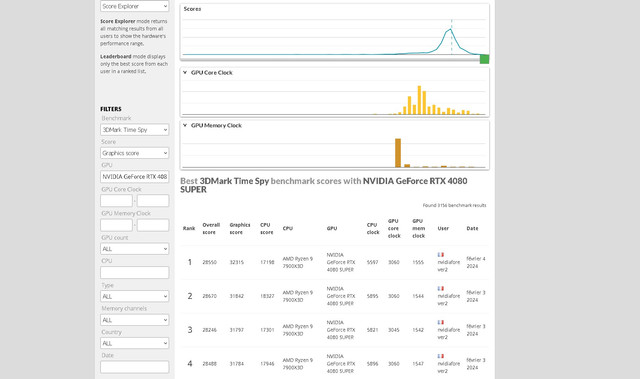640x379 pixels.
Task: Open the Country ALL dropdown
Action: (134, 344)
